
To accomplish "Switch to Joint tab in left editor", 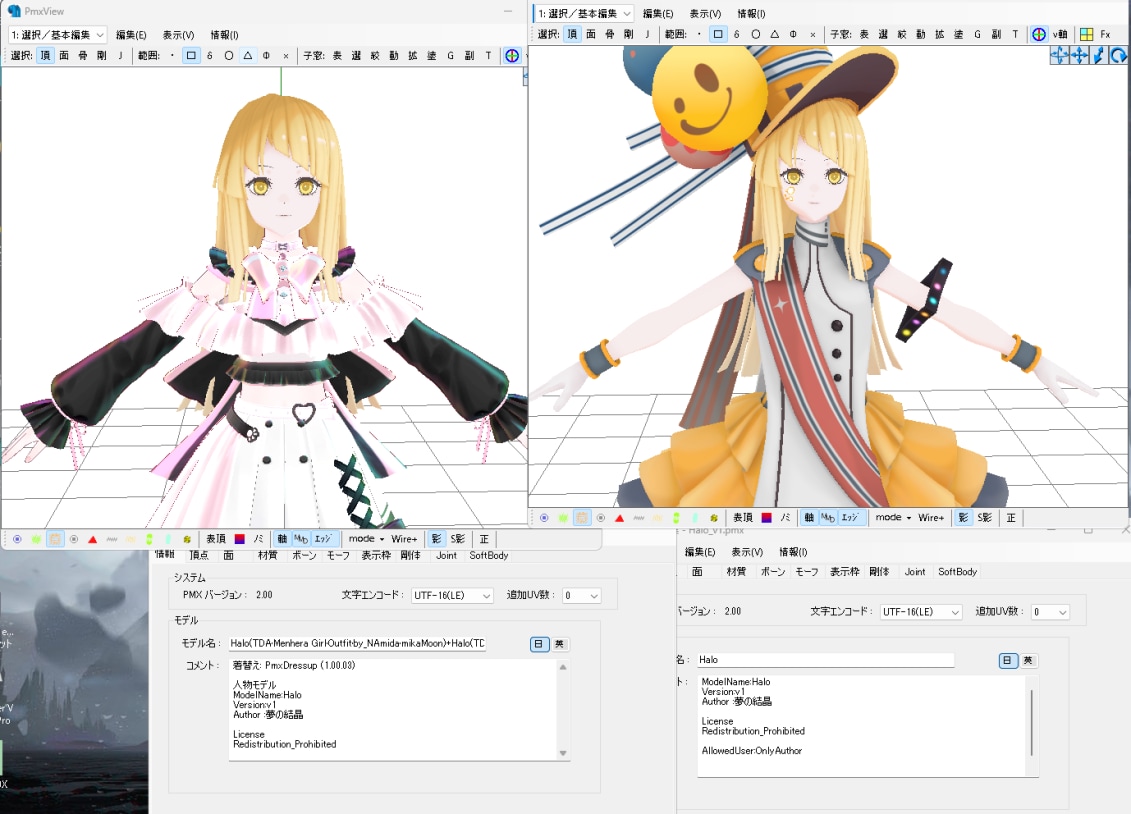I will click(446, 555).
